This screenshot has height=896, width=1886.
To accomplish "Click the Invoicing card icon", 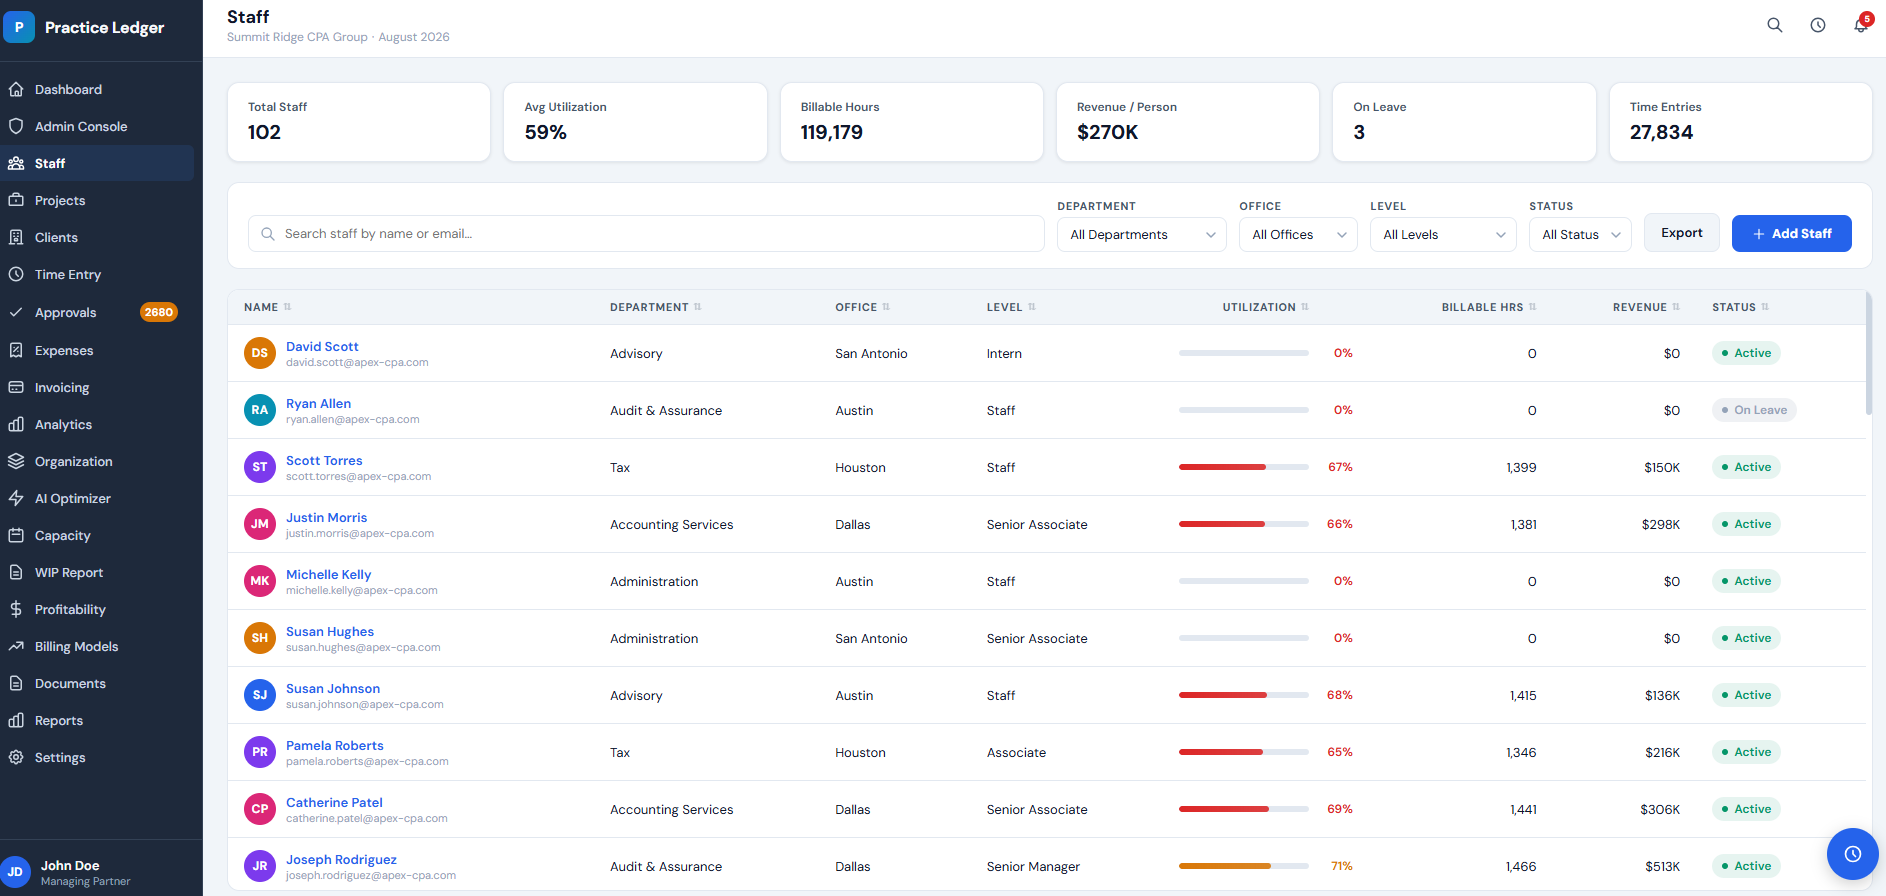I will 16,387.
